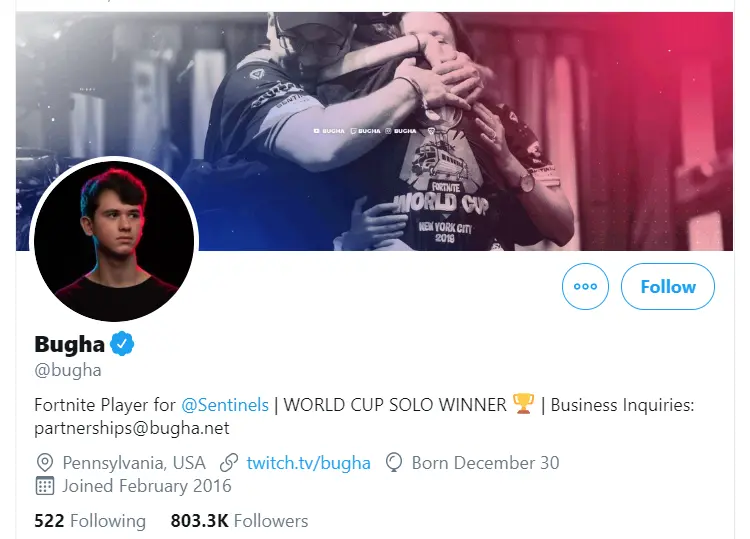Click the location pin icon
This screenshot has width=750, height=539.
(x=44, y=463)
